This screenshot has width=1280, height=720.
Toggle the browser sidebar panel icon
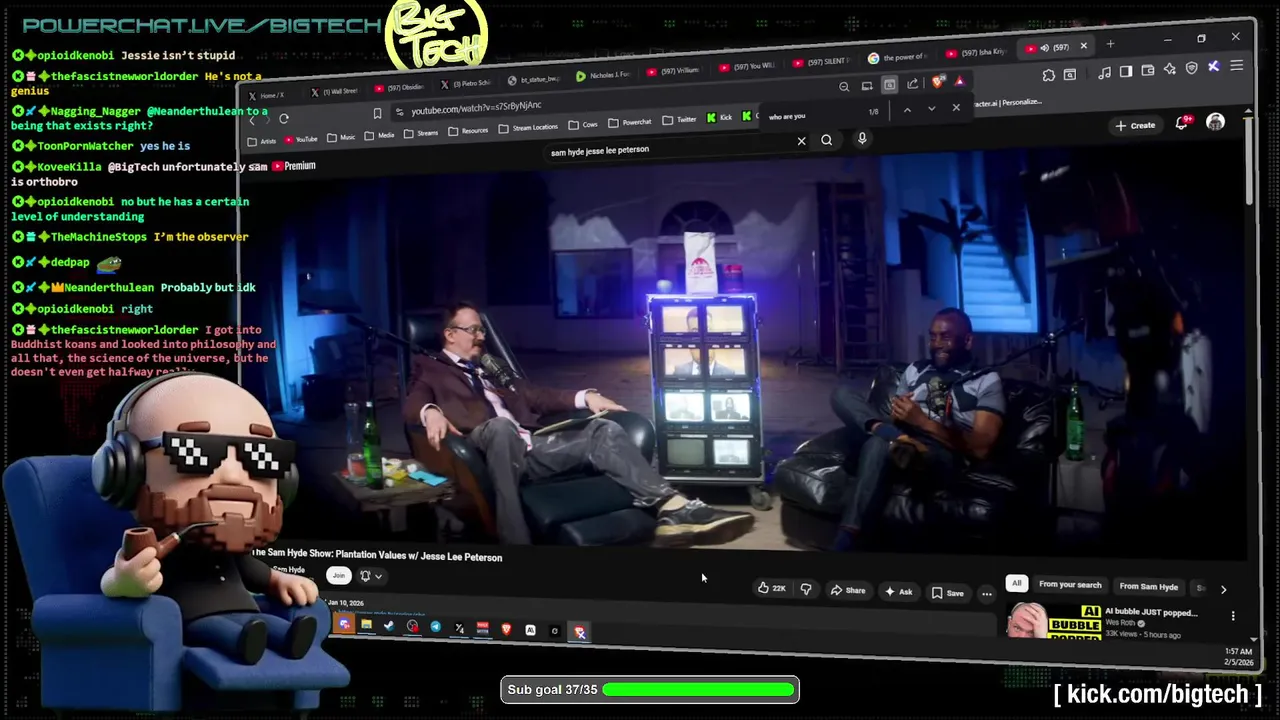click(1126, 71)
